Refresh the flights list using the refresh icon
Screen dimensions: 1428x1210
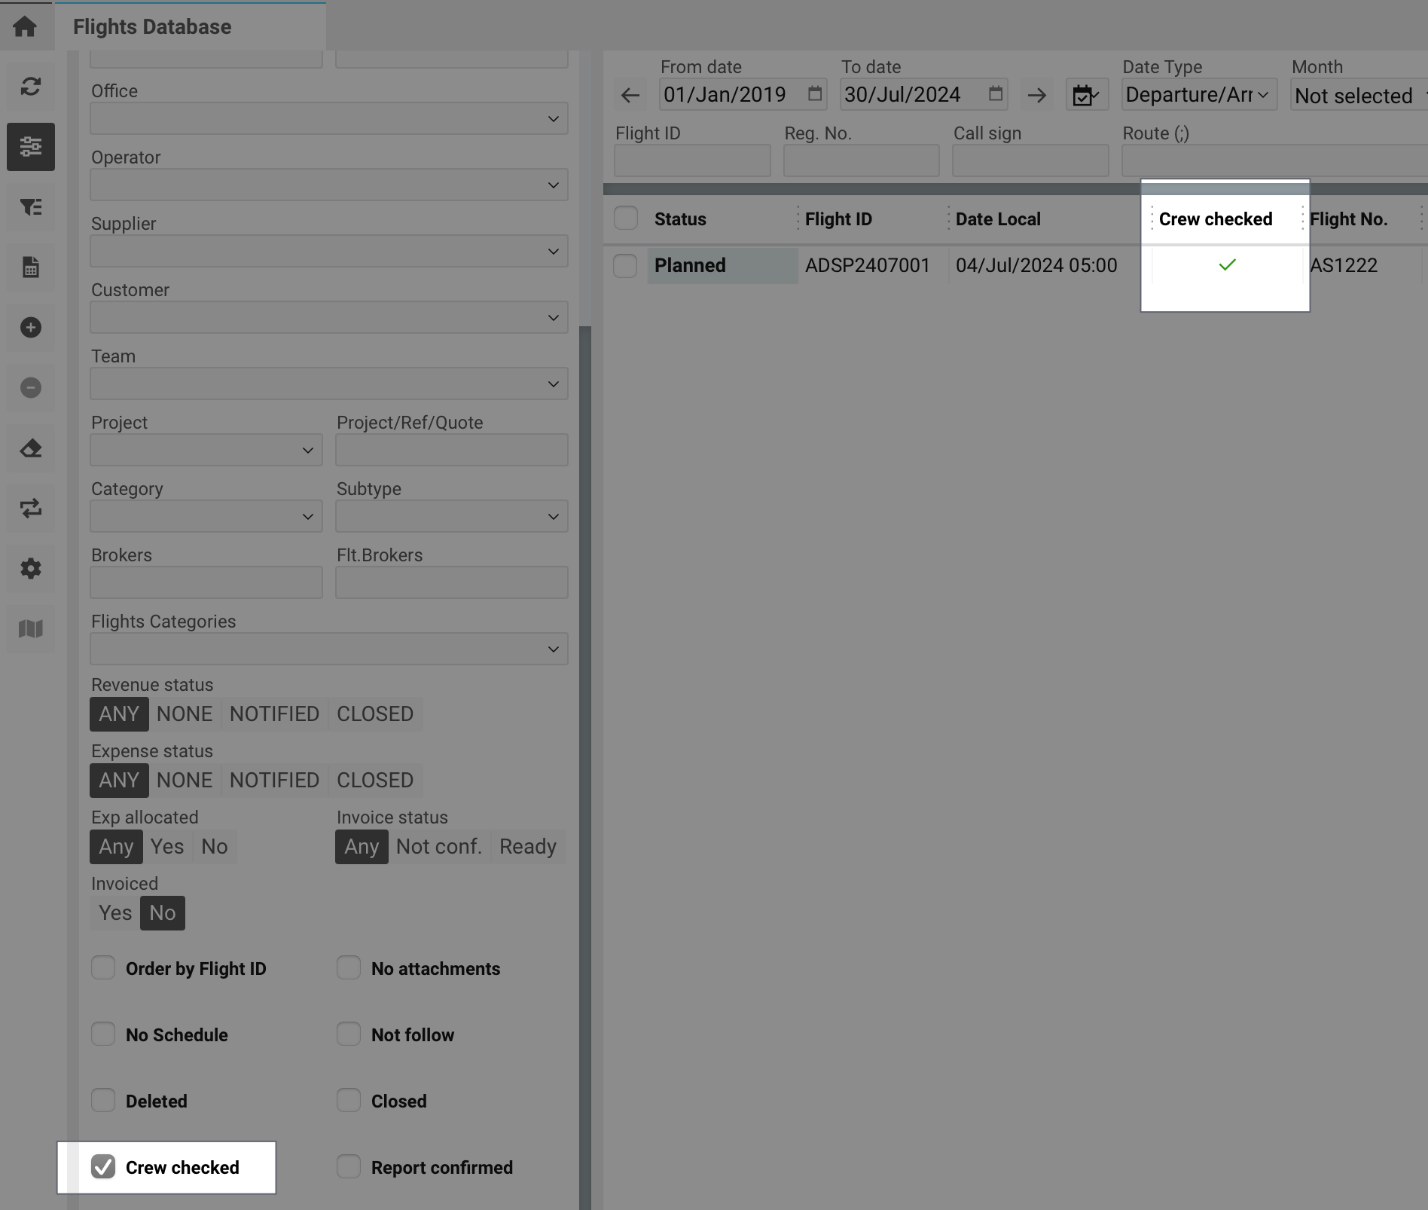tap(30, 86)
